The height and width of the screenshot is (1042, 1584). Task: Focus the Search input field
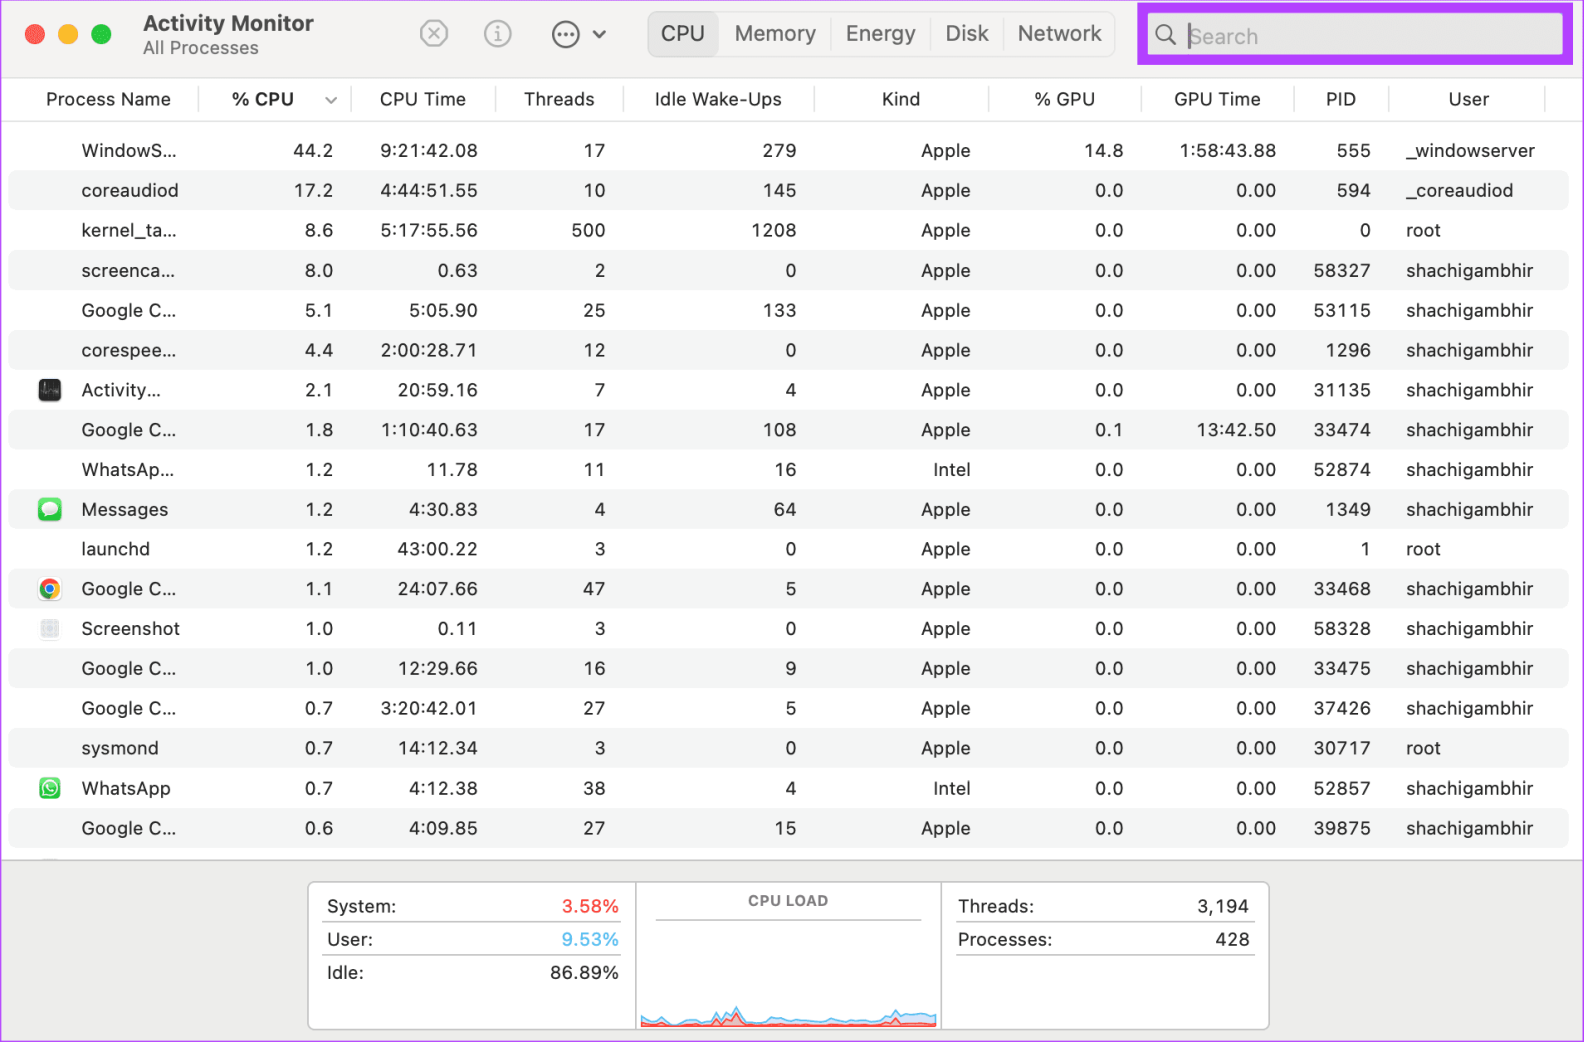1370,36
